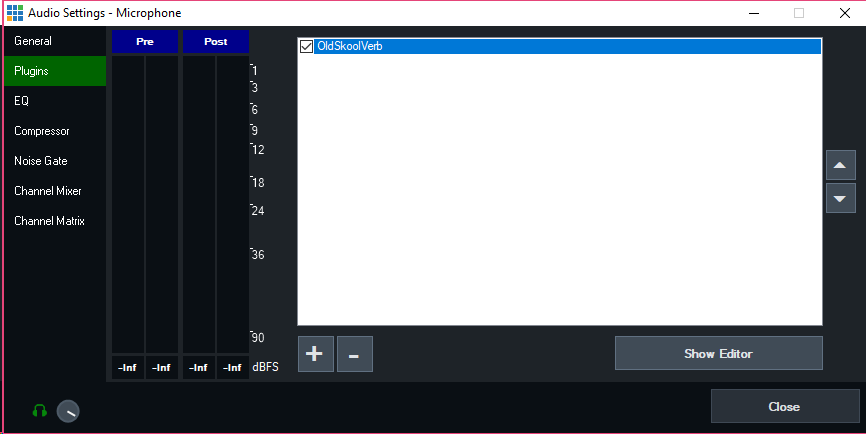Click the green headphones monitor icon

40,410
